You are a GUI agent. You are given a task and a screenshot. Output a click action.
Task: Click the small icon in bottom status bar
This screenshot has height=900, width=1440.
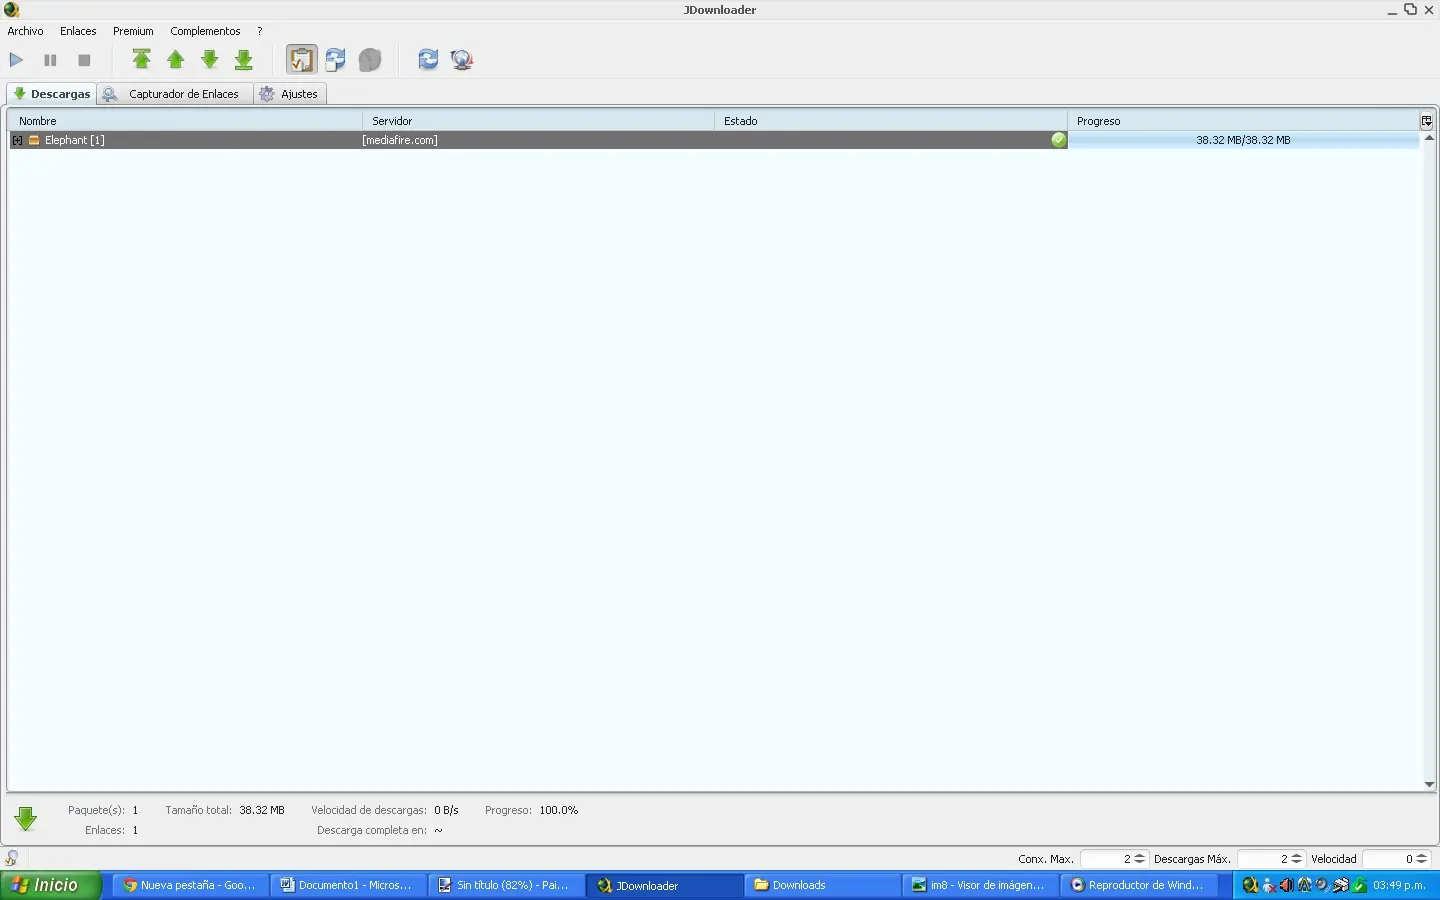click(x=11, y=858)
